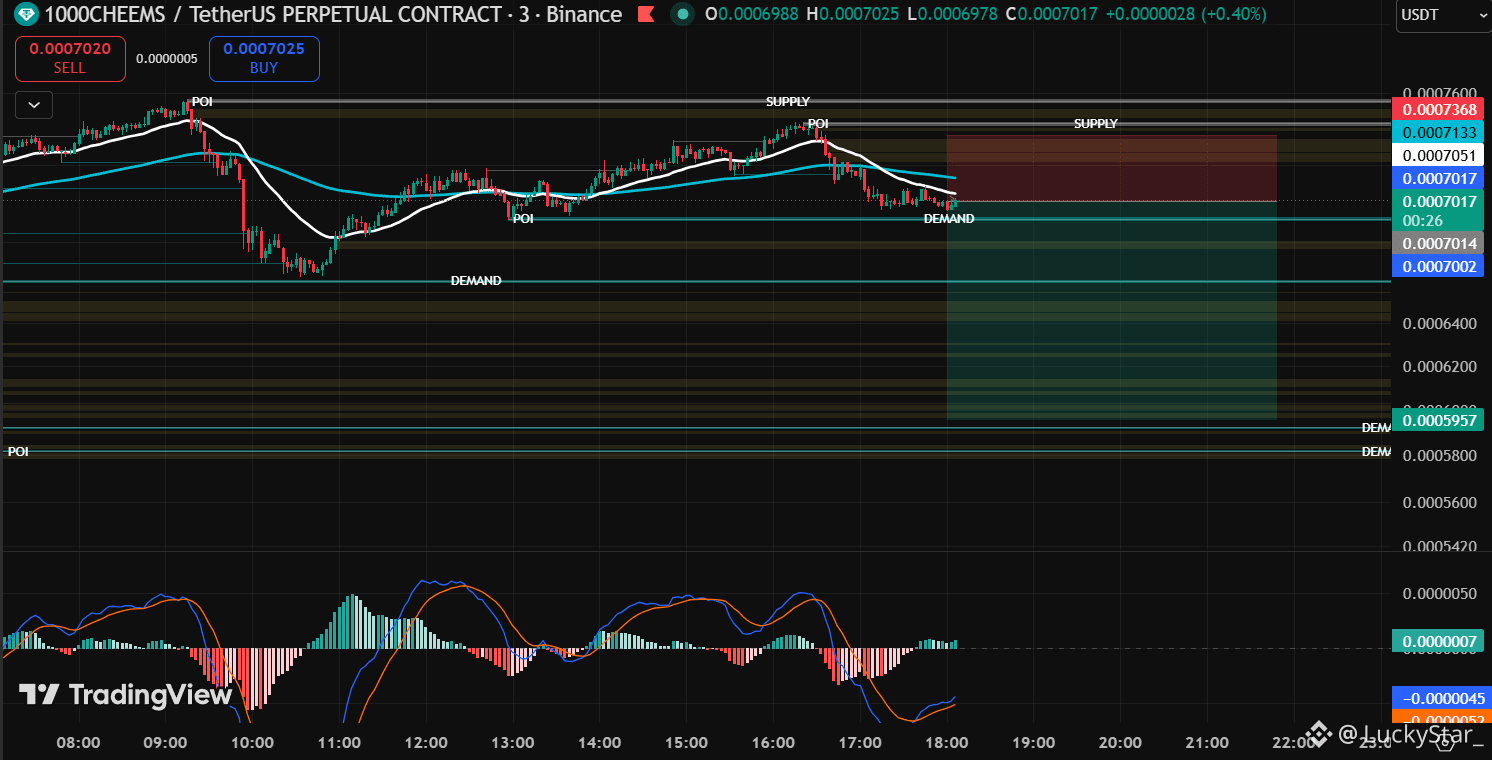Click the Binance exchange name in the title
The width and height of the screenshot is (1492, 760).
[x=586, y=14]
